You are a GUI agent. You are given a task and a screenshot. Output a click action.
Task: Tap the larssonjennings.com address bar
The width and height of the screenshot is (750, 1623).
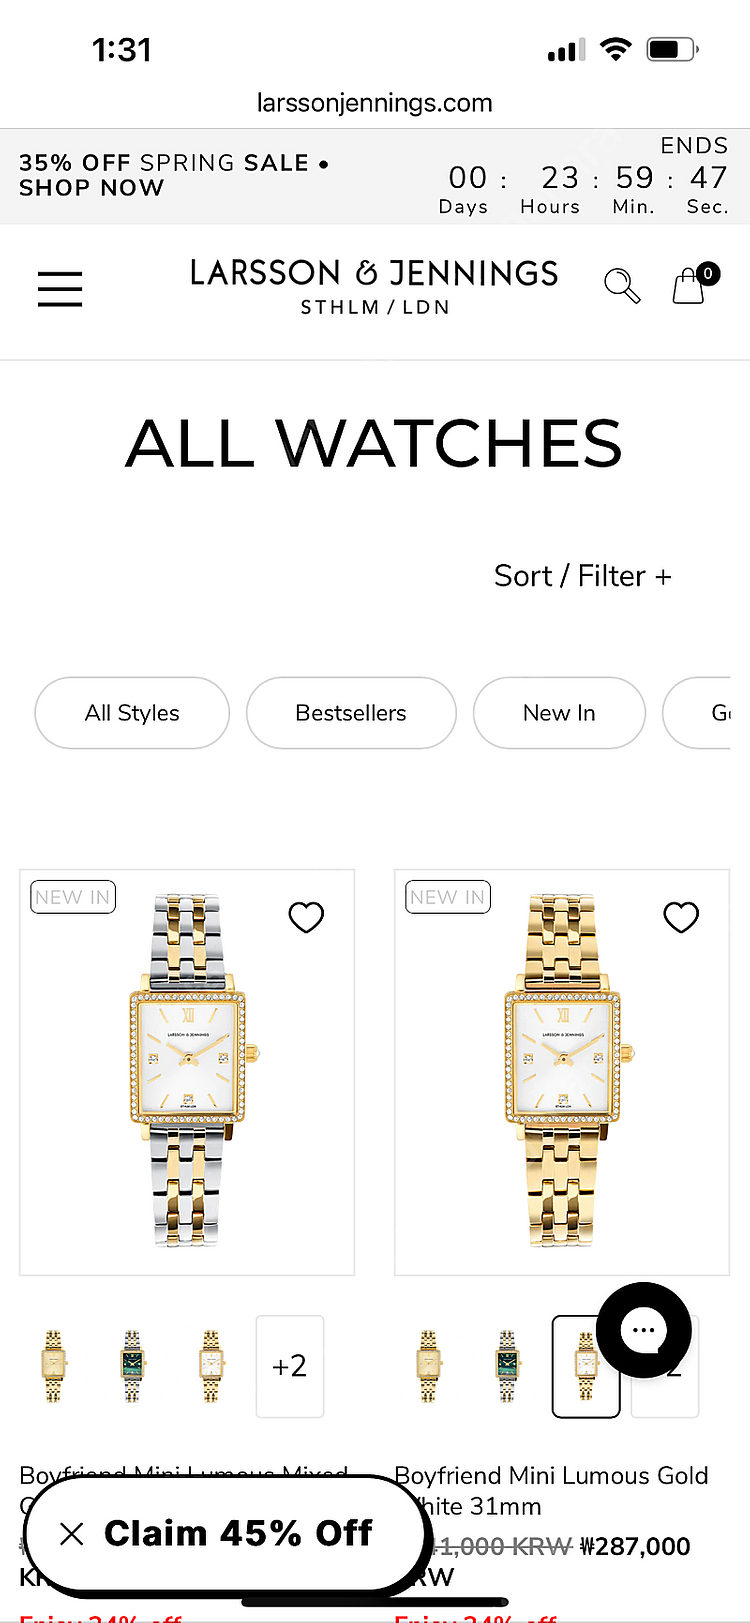(x=375, y=103)
